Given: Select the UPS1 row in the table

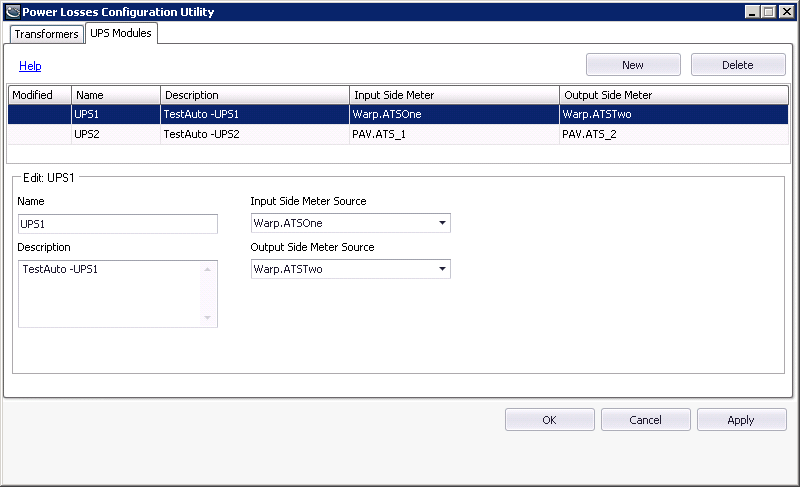Looking at the screenshot, I should click(x=398, y=114).
